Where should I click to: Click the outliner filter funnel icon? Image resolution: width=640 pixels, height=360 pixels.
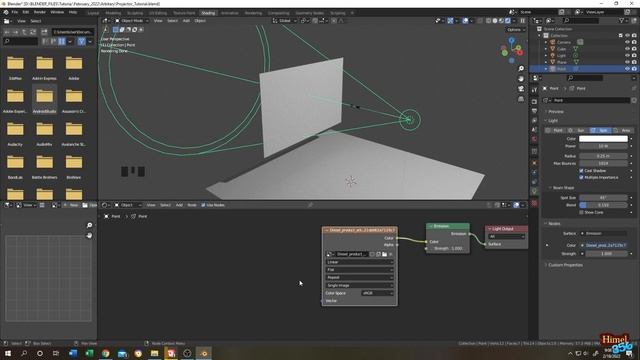click(x=621, y=20)
